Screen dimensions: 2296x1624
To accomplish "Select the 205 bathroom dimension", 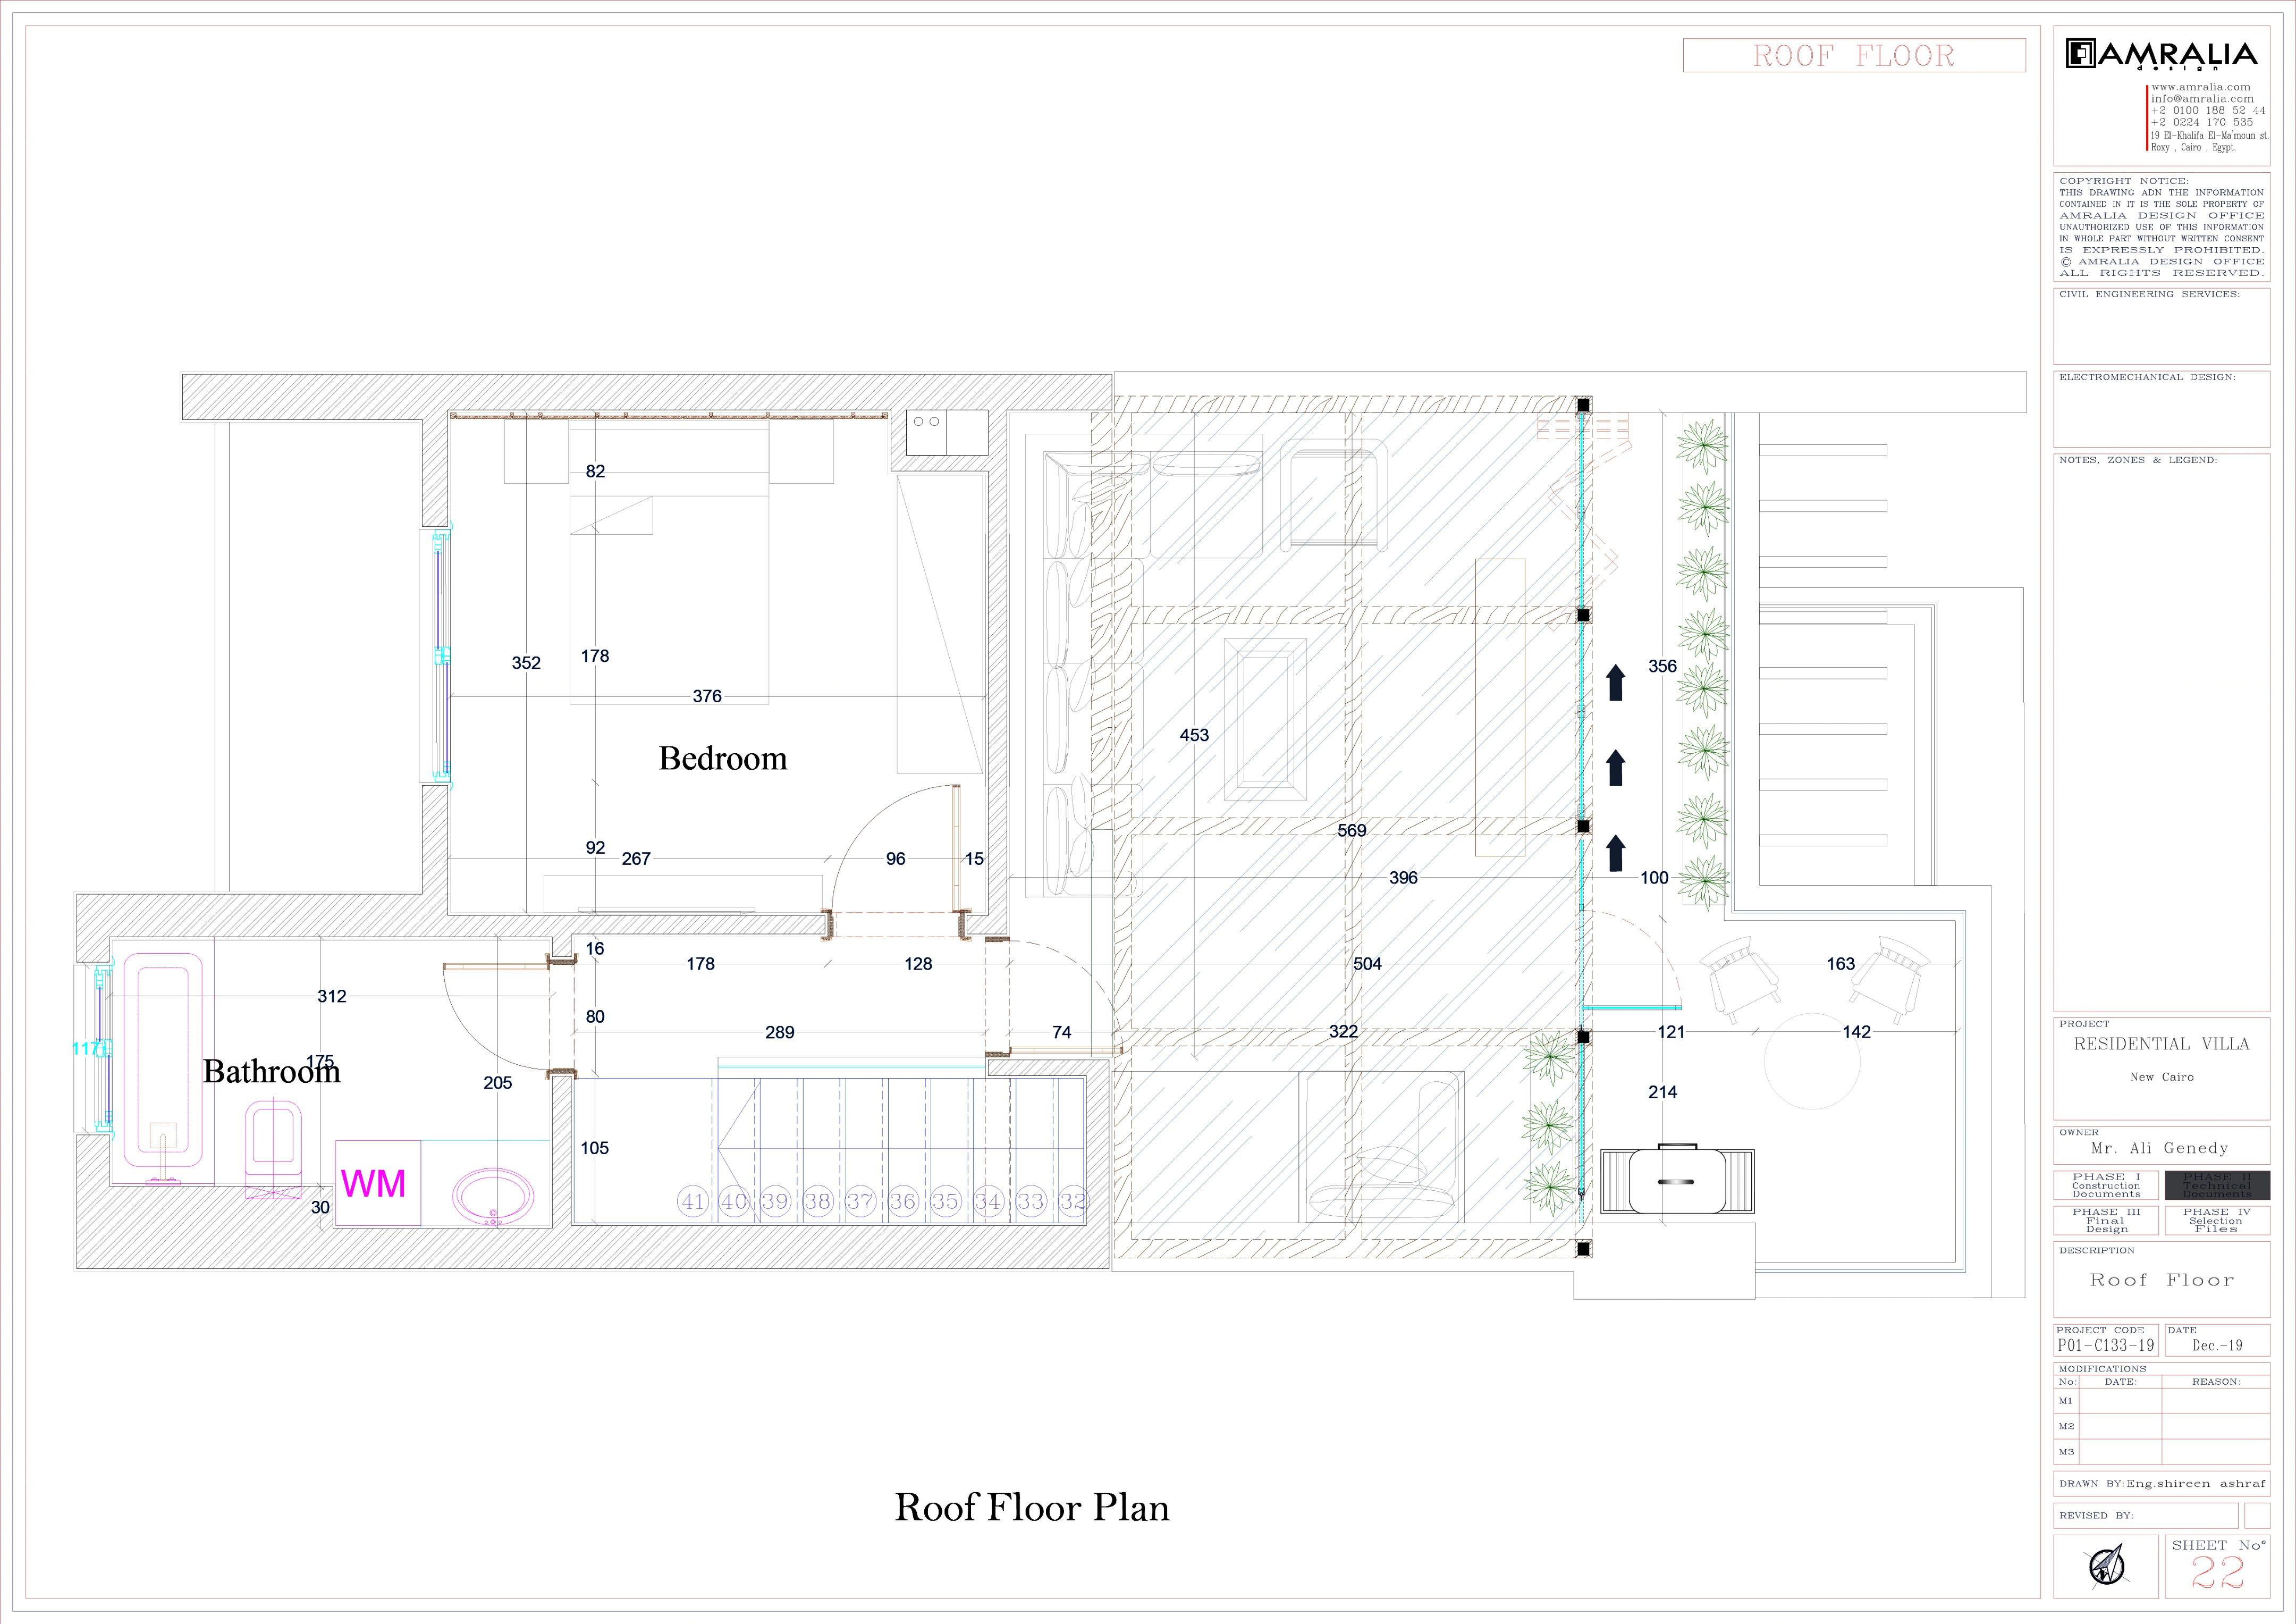I will [x=497, y=1083].
